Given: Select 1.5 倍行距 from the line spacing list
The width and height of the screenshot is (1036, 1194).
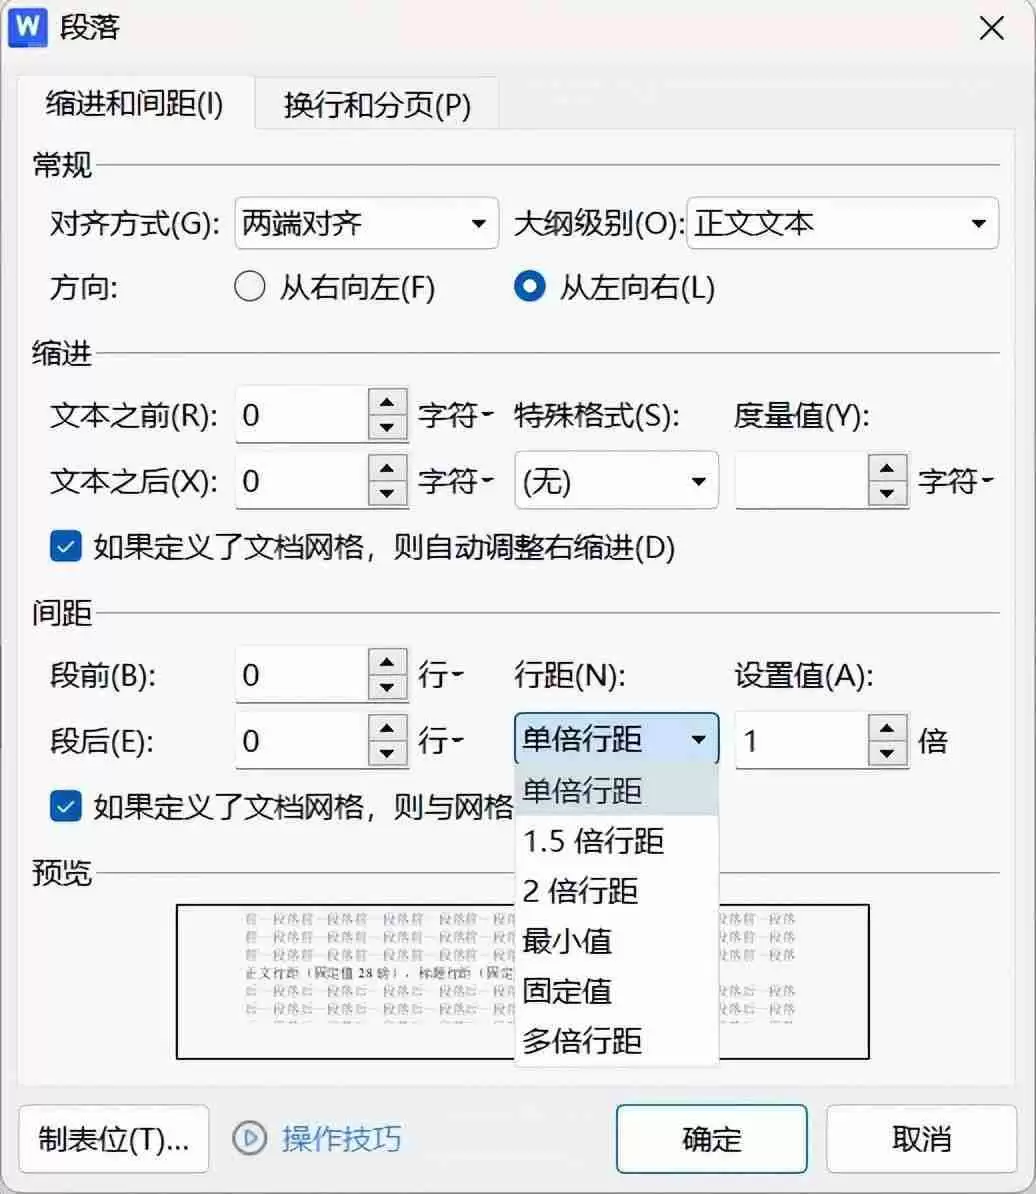Looking at the screenshot, I should pos(594,841).
